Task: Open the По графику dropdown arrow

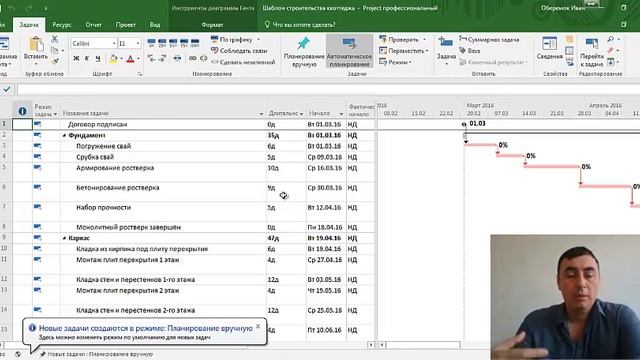Action: tap(258, 40)
